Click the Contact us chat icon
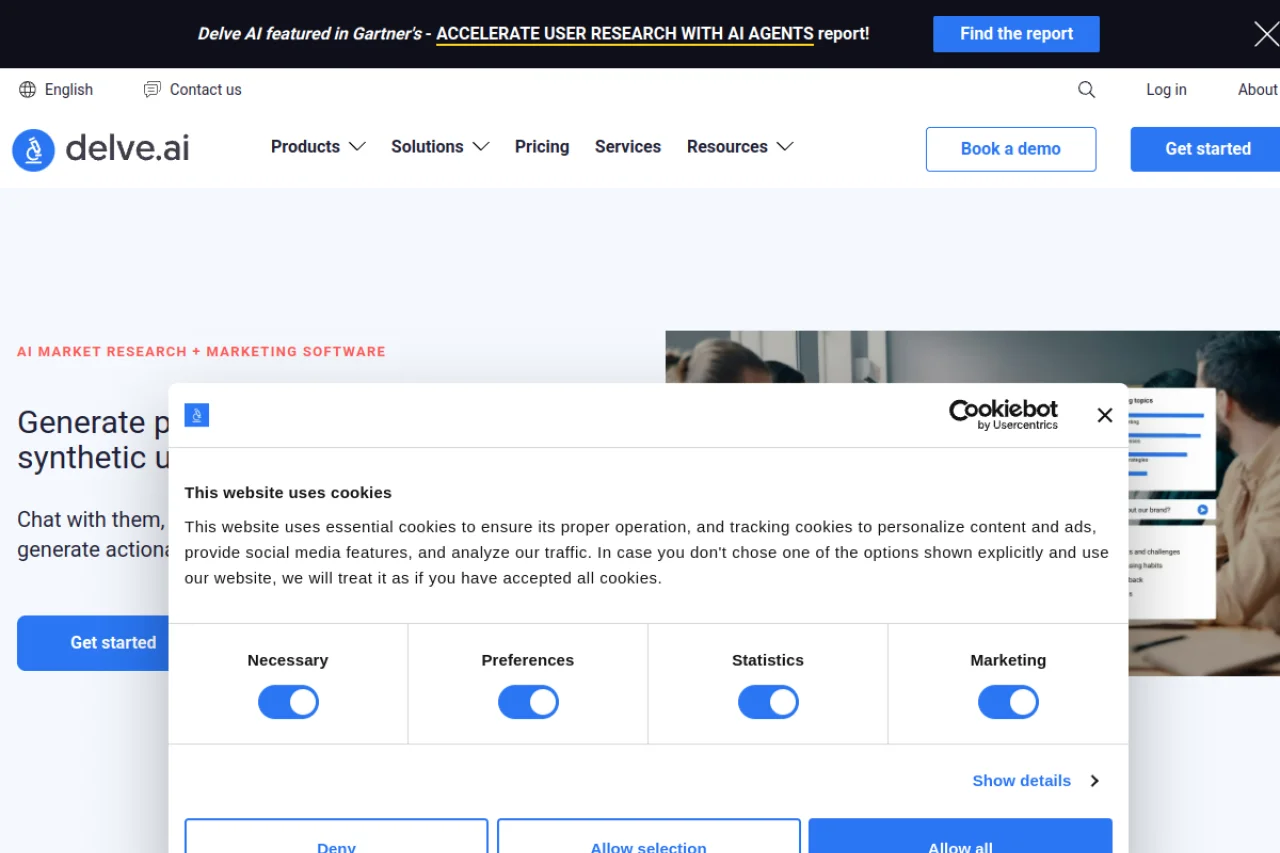 [x=152, y=90]
